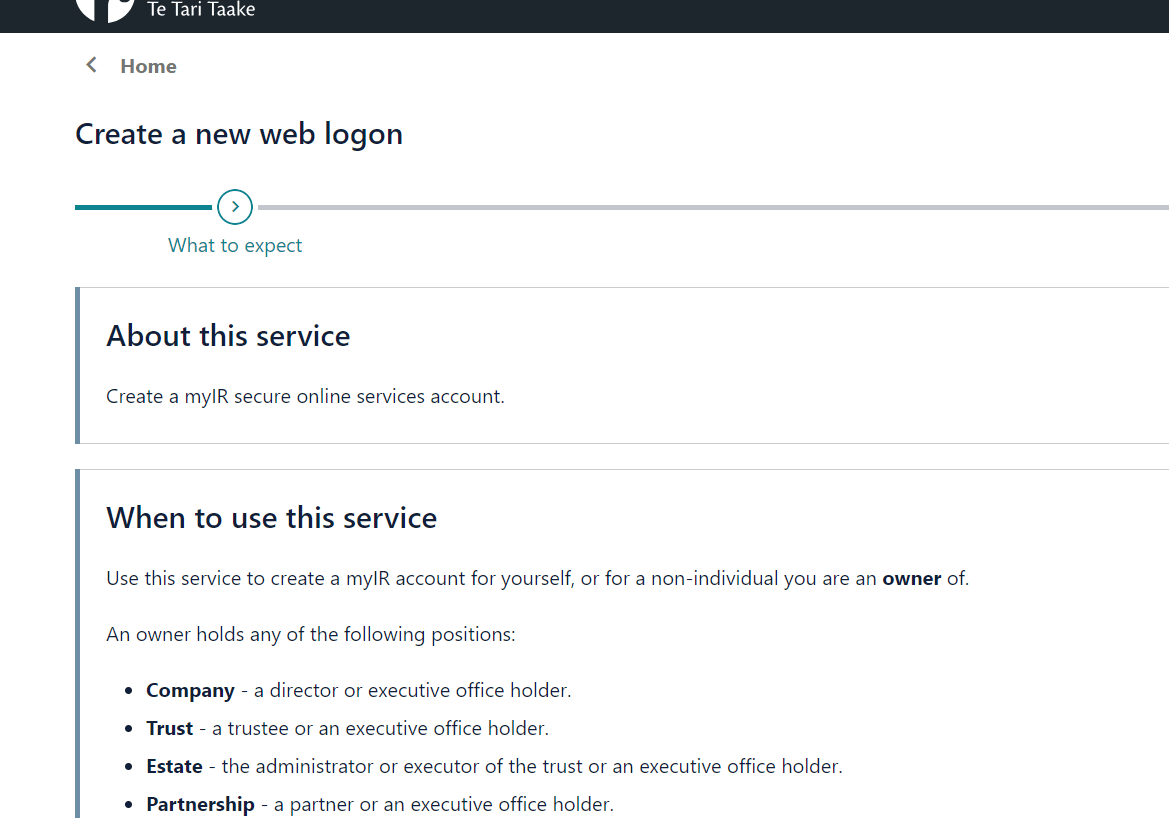Click the circular step indicator icon
This screenshot has height=818, width=1169.
pos(234,206)
